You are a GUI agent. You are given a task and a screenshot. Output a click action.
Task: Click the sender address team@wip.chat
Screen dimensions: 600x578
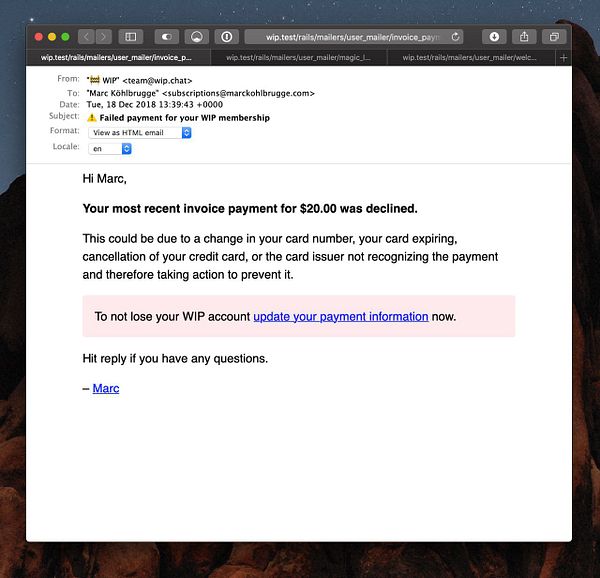coord(157,81)
